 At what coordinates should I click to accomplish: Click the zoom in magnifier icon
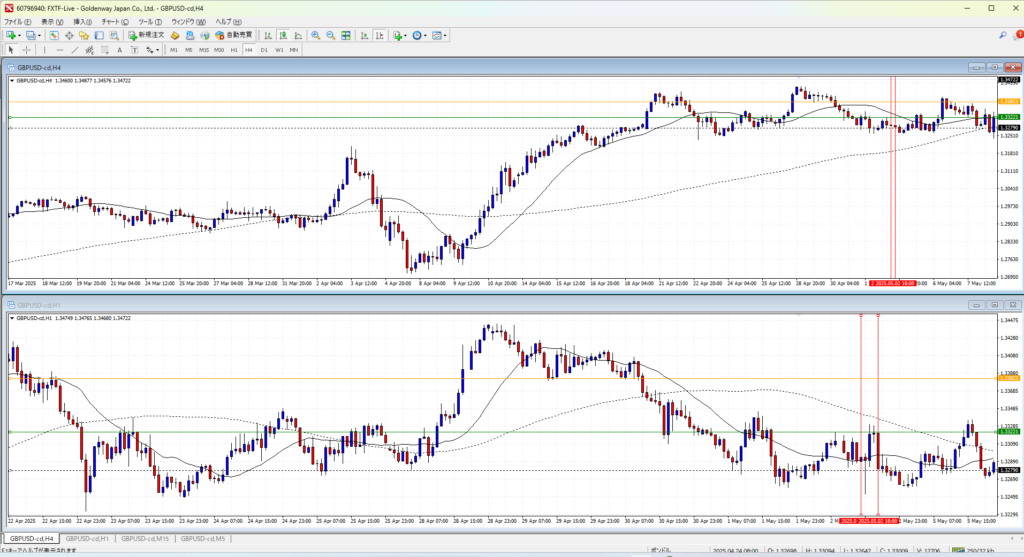tap(315, 35)
